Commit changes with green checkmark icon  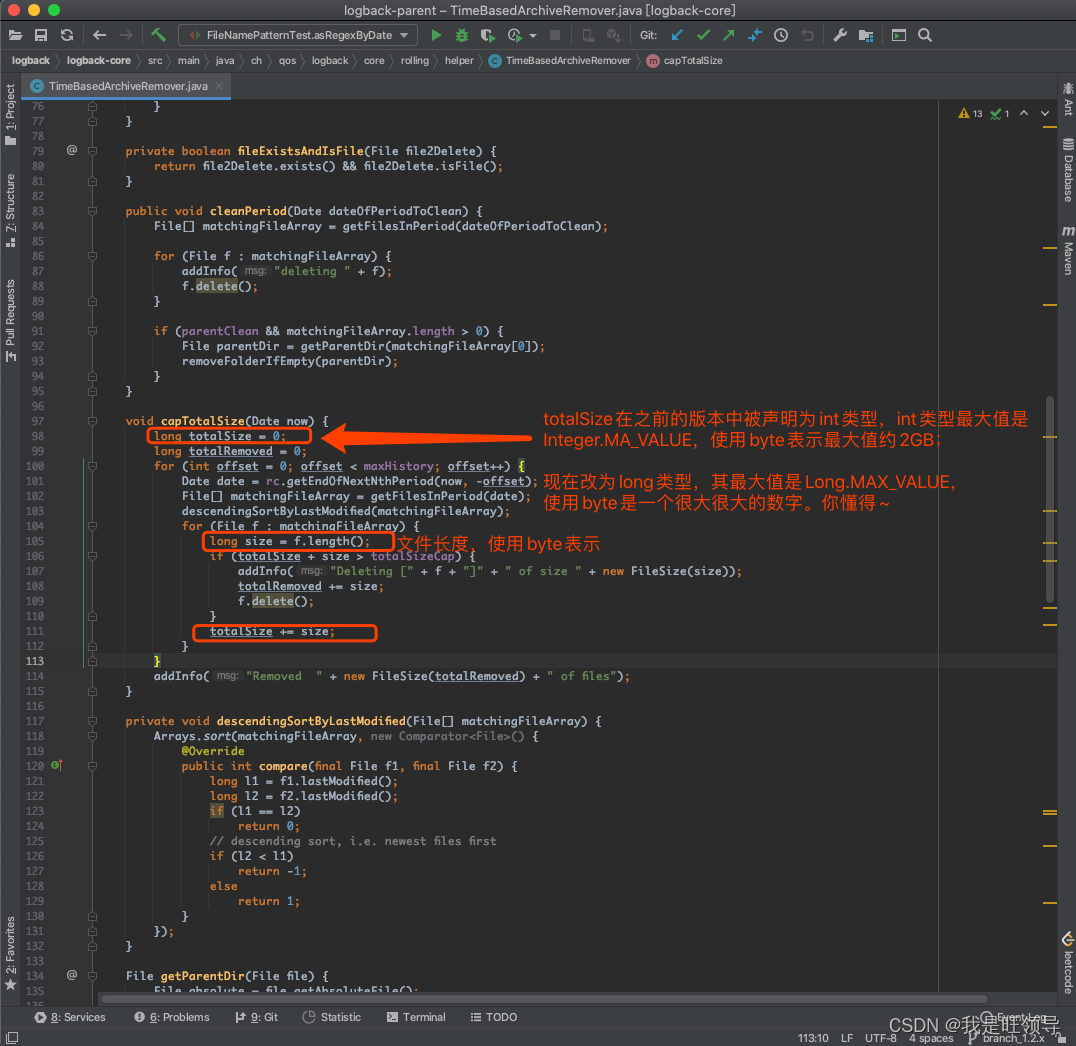pyautogui.click(x=703, y=35)
